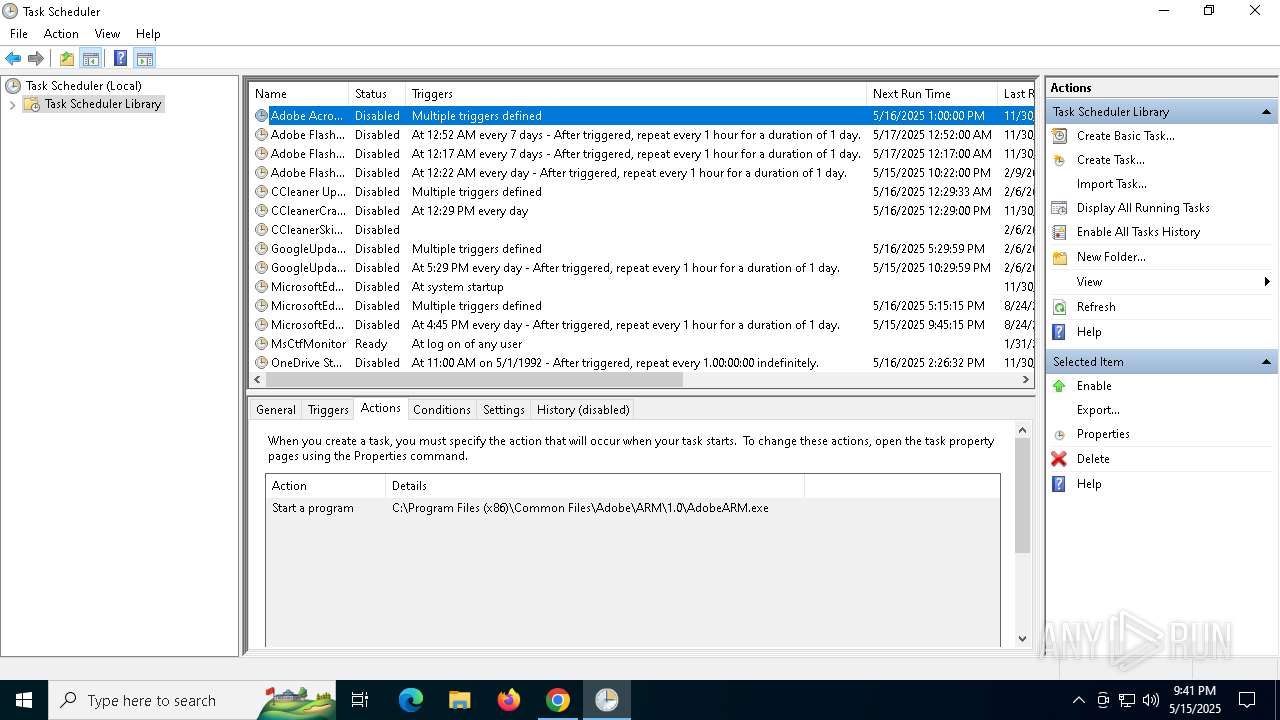Switch to the Conditions tab
Viewport: 1280px width, 720px height.
pos(442,410)
